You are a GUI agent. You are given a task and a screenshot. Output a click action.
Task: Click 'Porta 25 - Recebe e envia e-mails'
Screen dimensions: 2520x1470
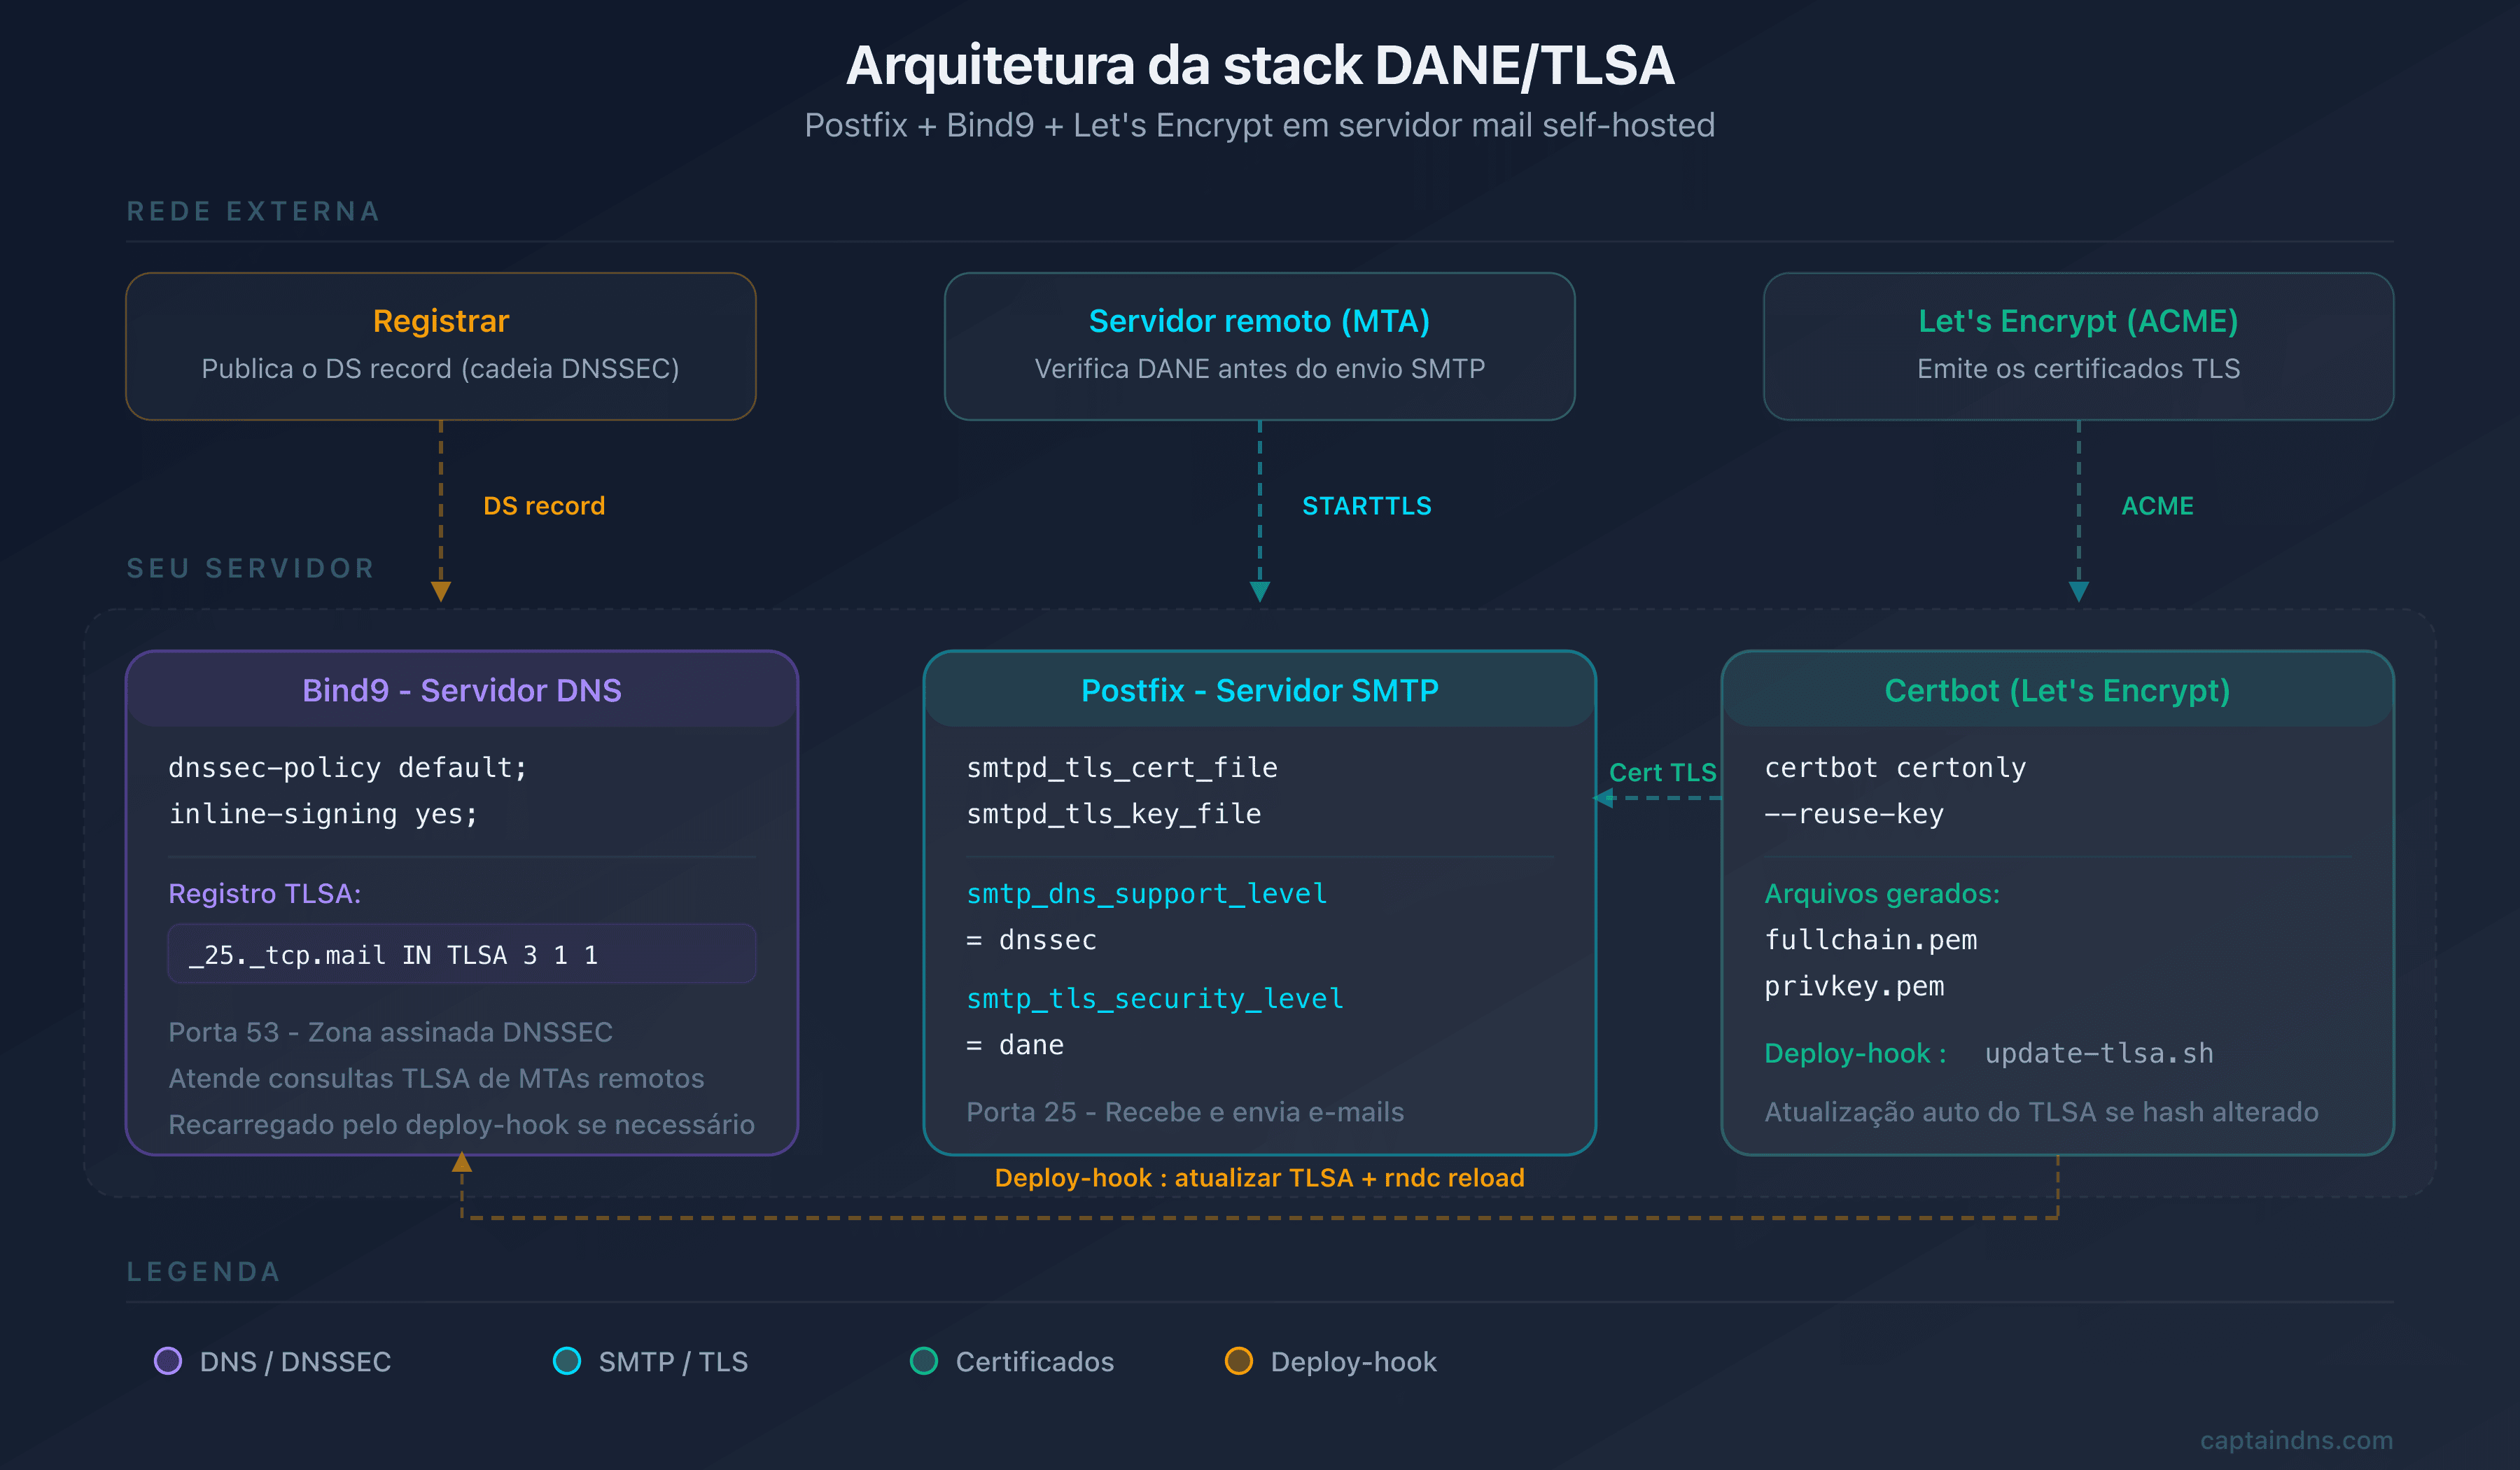[x=1185, y=1112]
